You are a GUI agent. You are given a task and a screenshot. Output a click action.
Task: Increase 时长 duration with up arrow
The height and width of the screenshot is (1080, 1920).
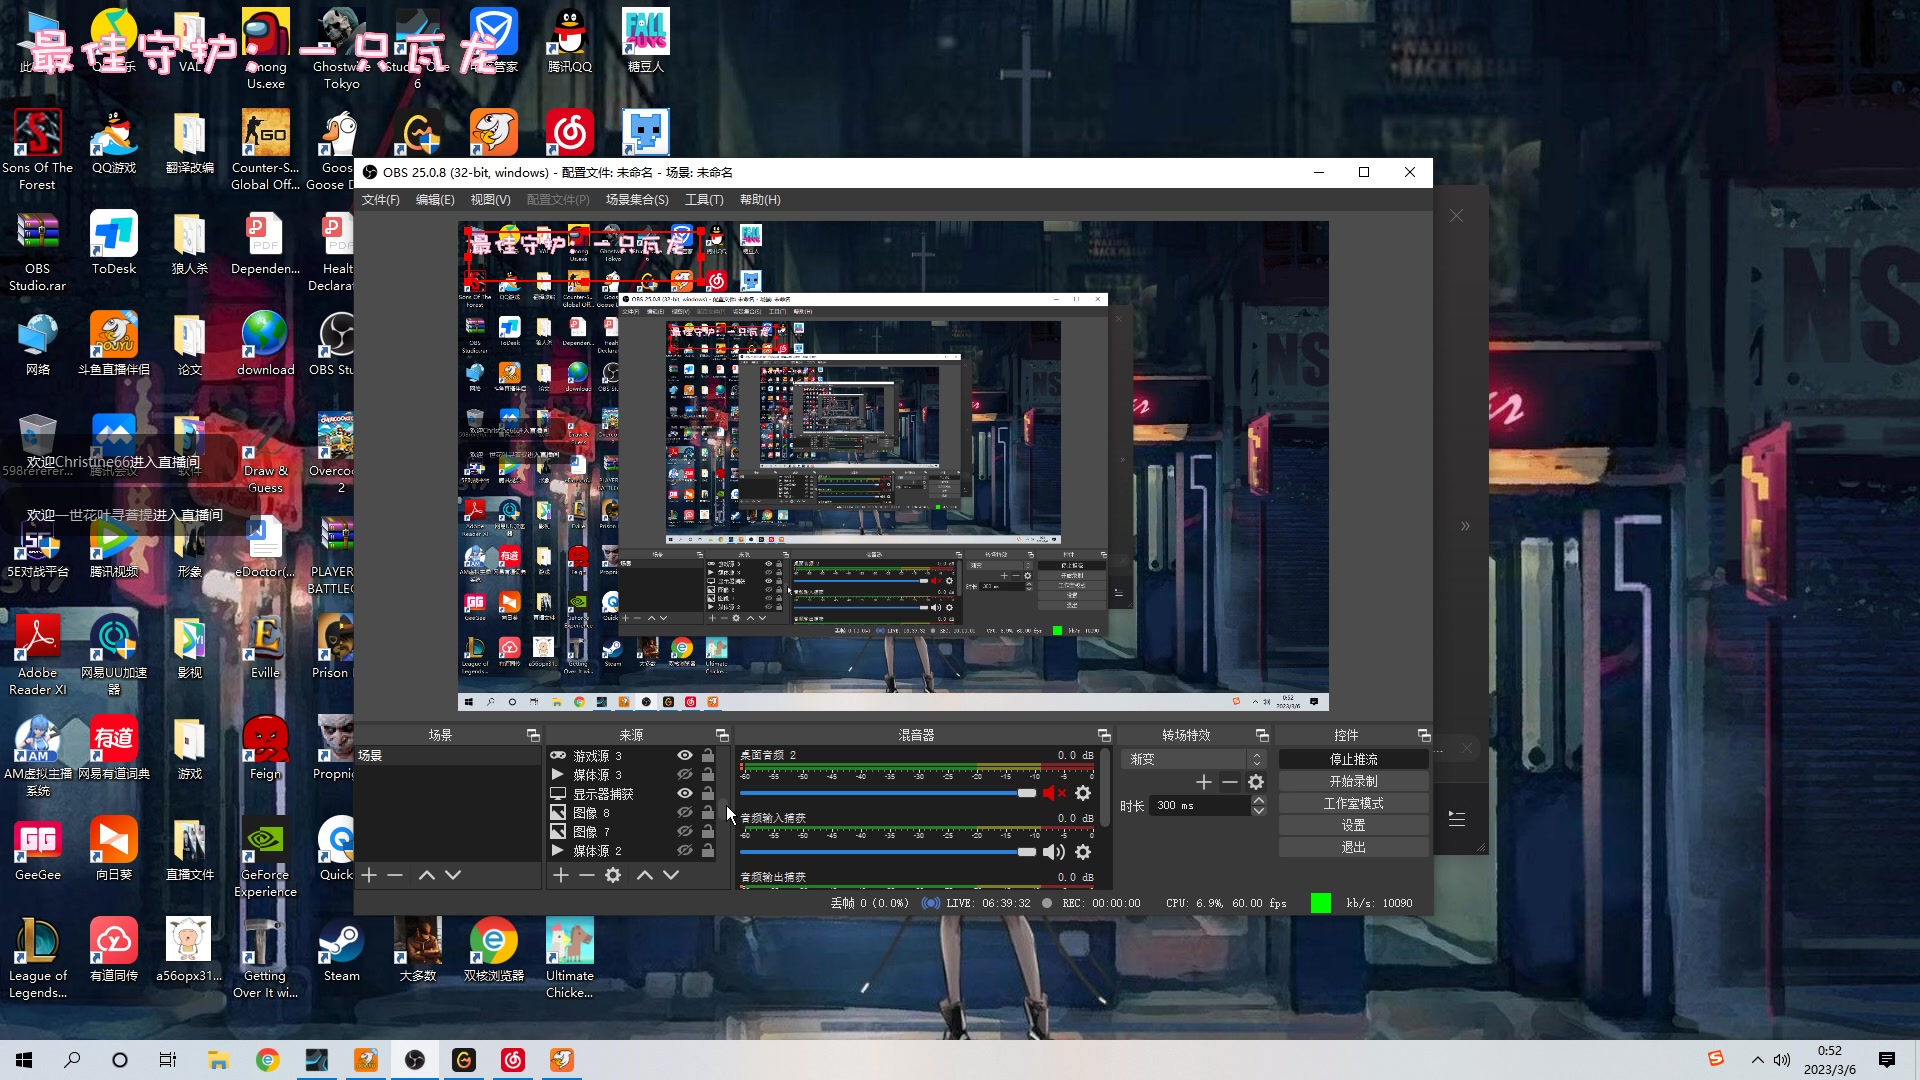pyautogui.click(x=1259, y=800)
